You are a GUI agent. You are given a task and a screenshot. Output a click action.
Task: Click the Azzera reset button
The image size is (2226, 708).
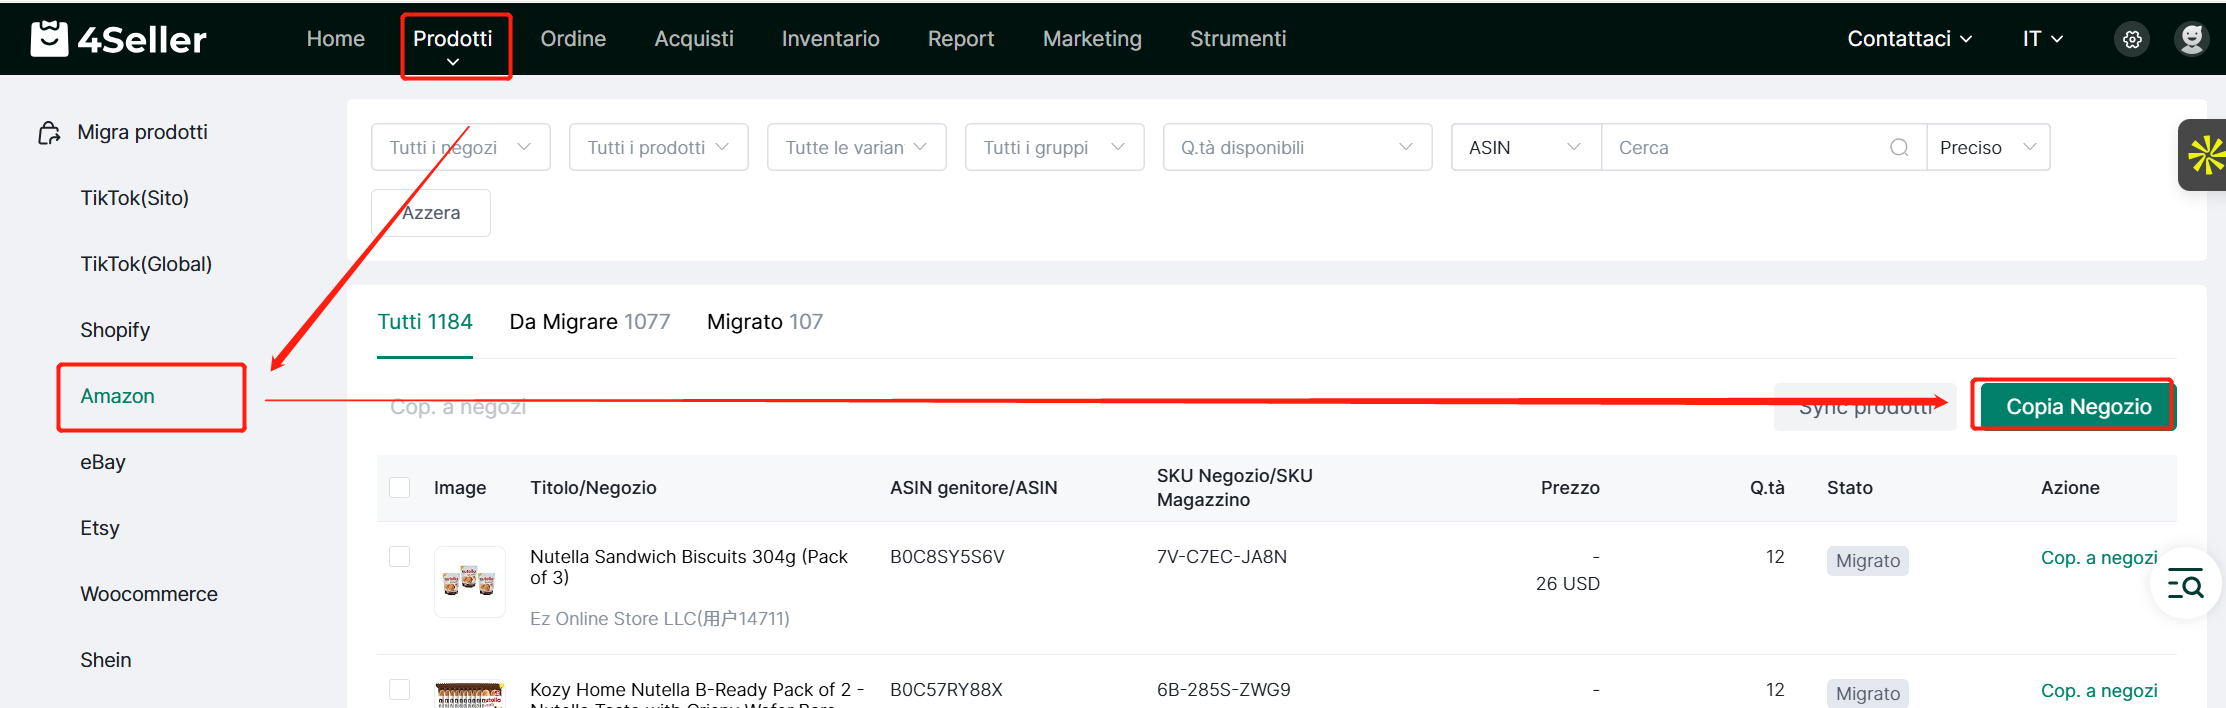[x=431, y=213]
